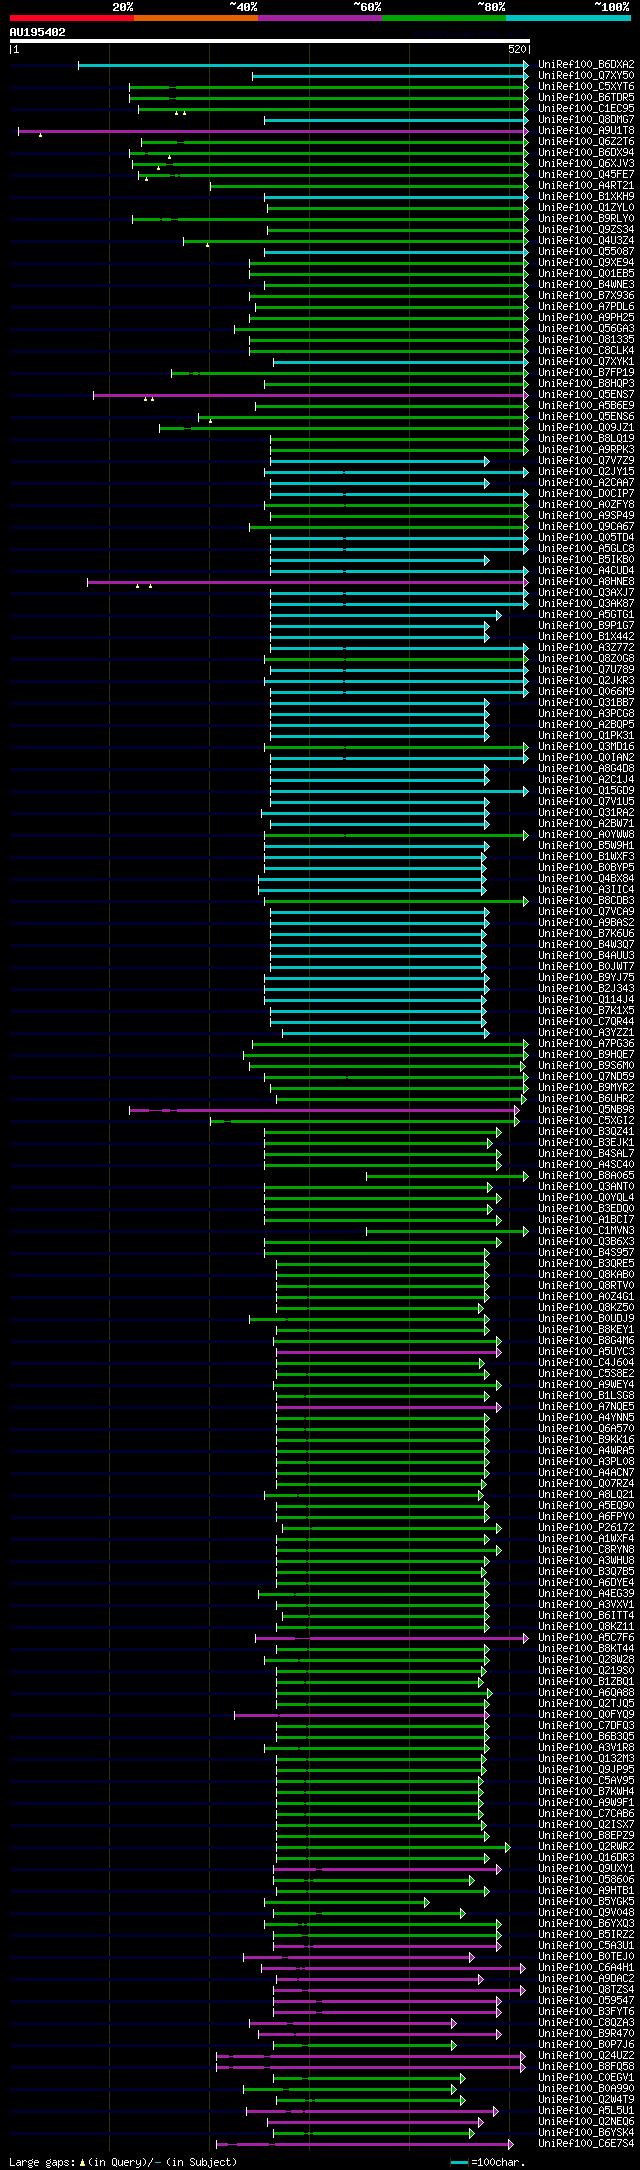Click the white query sequence ruler bar
The image size is (640, 2170).
[x=269, y=41]
